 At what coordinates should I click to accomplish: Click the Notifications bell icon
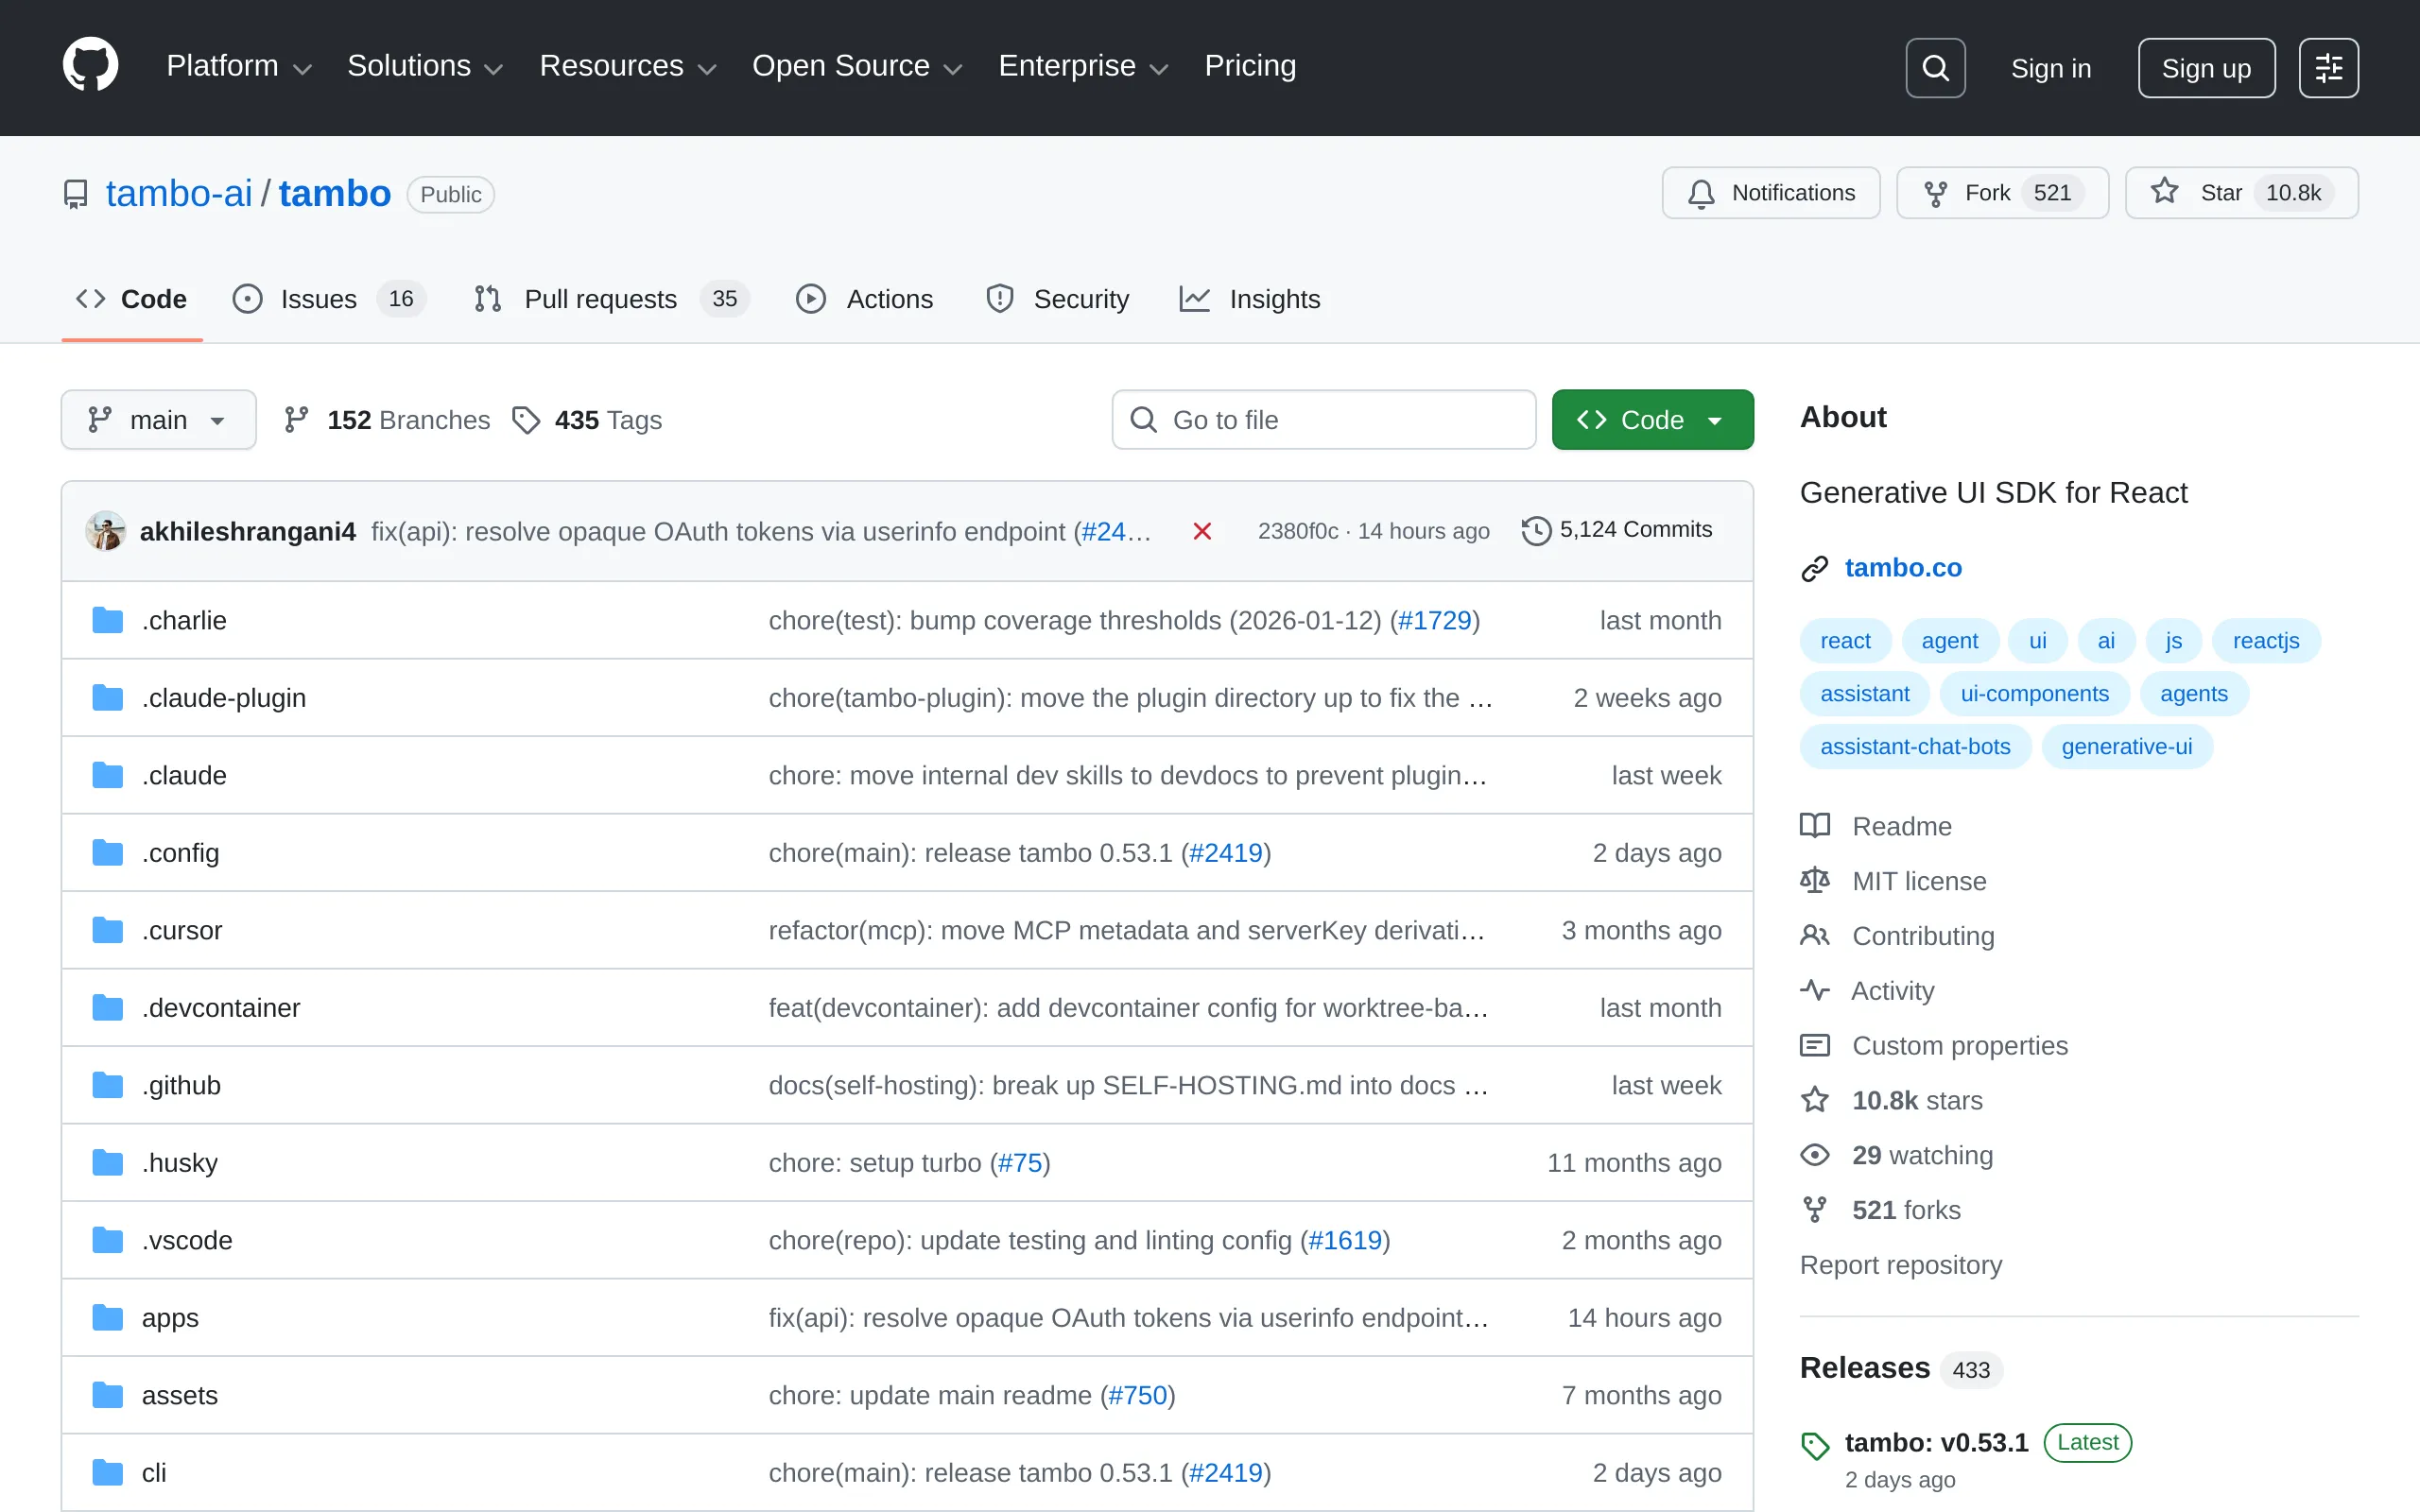pos(1700,193)
